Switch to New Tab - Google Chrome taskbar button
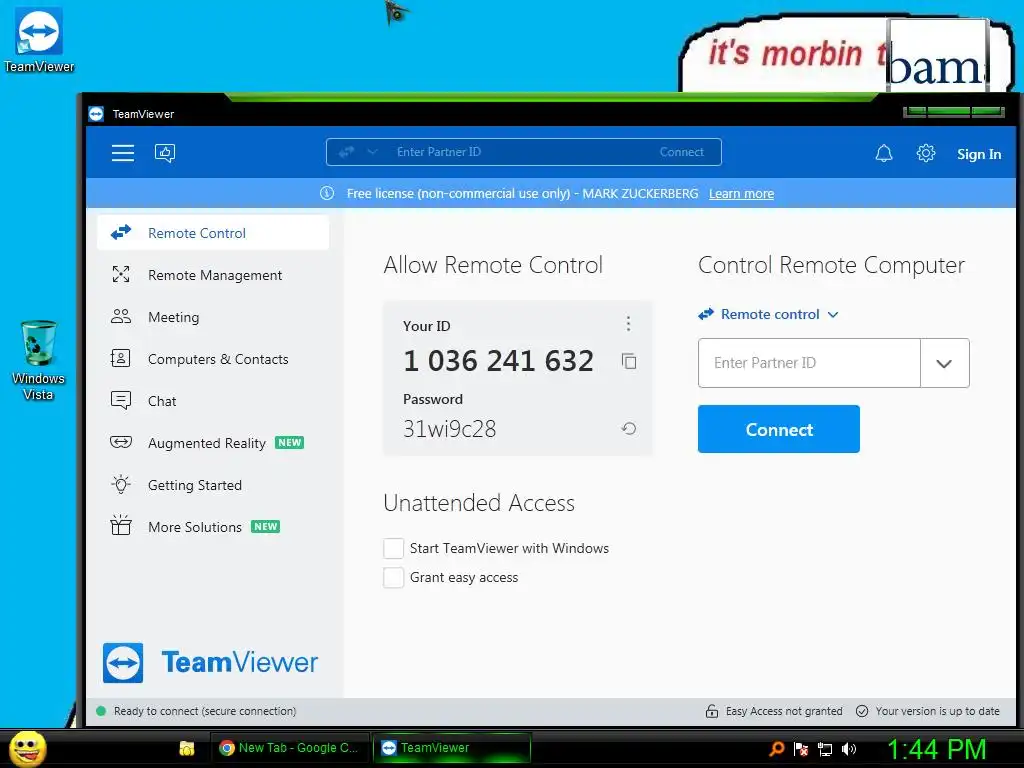Screen dimensions: 1024x768 tap(290, 748)
